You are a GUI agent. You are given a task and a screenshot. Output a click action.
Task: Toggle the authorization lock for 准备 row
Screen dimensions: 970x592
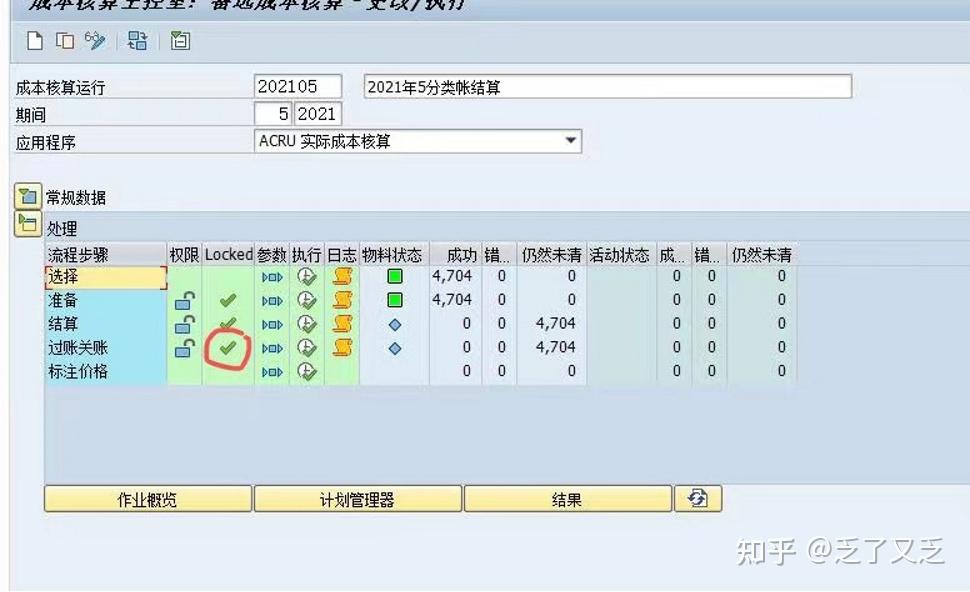pyautogui.click(x=181, y=300)
